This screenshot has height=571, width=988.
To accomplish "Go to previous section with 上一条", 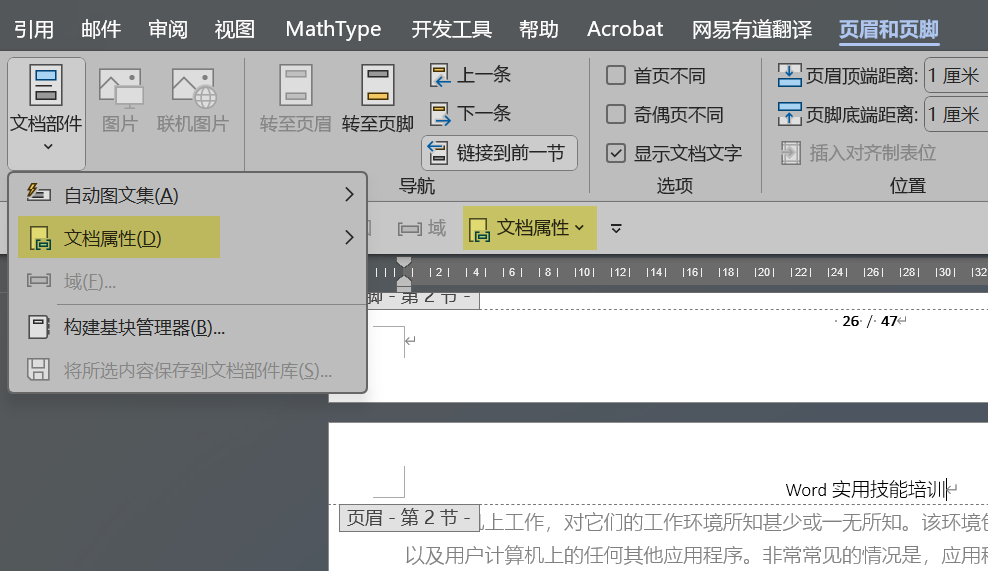I will 469,75.
